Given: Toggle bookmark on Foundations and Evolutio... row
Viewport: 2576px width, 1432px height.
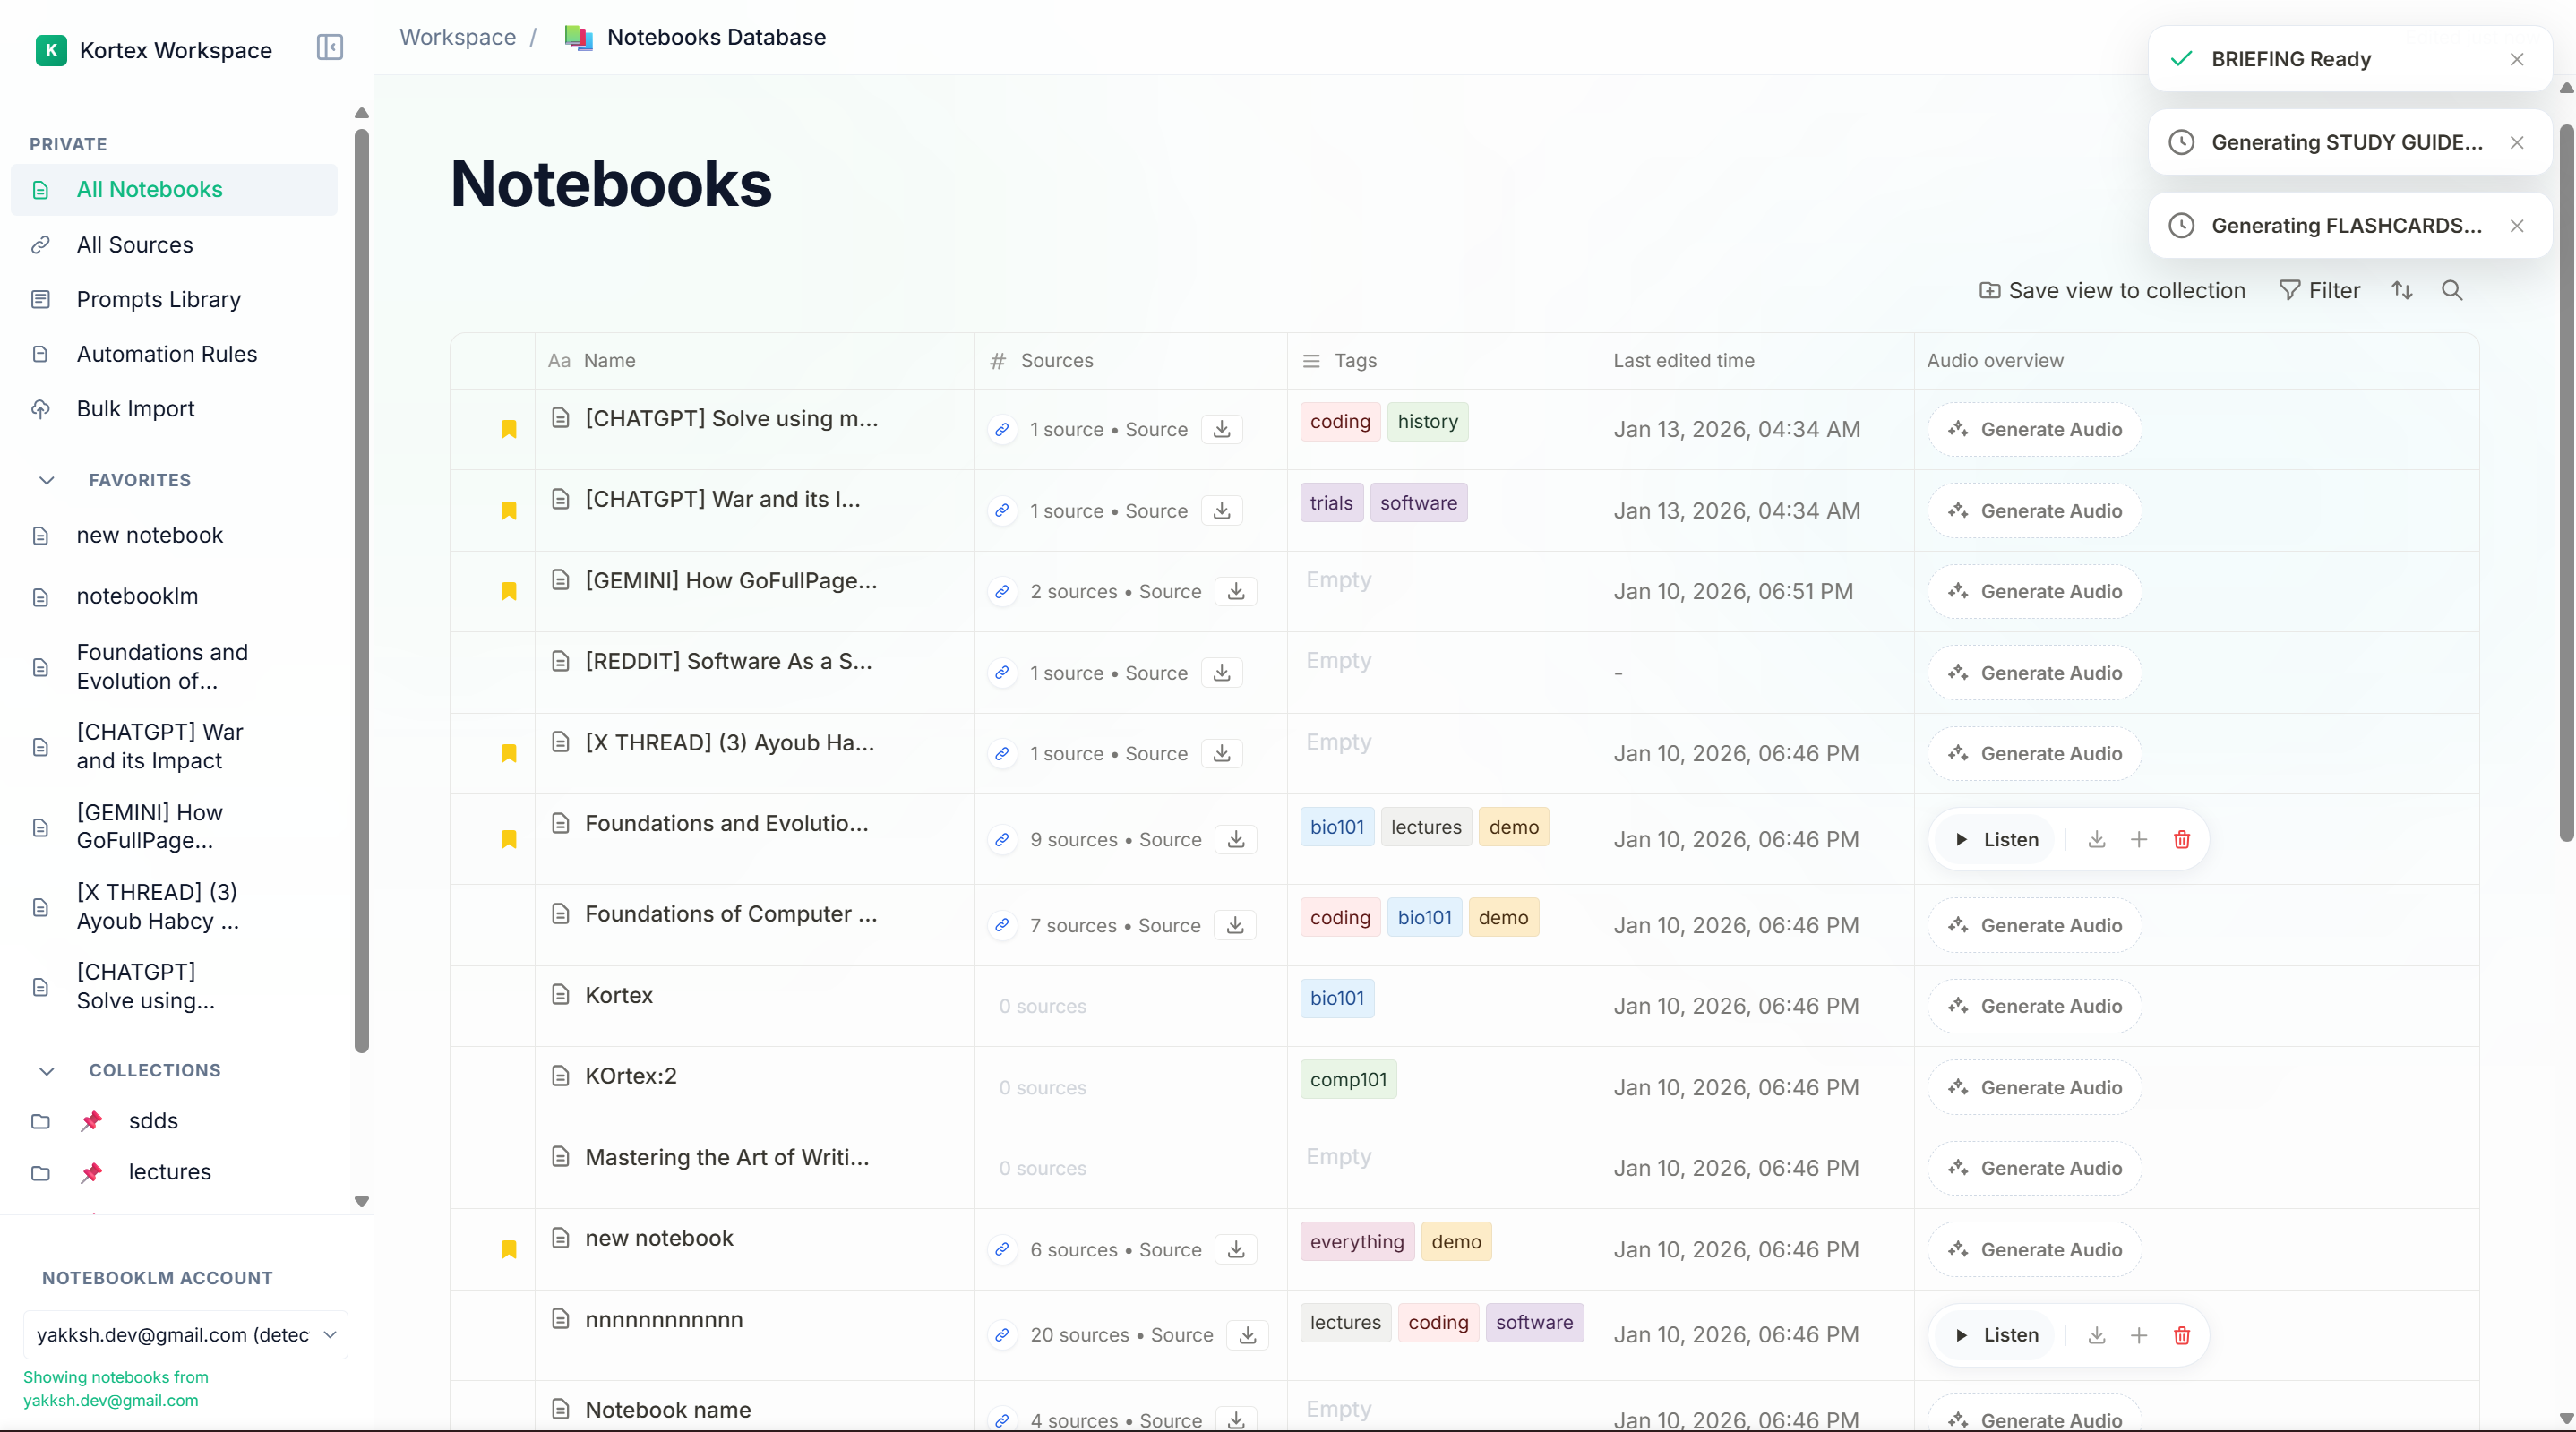Looking at the screenshot, I should pos(509,839).
